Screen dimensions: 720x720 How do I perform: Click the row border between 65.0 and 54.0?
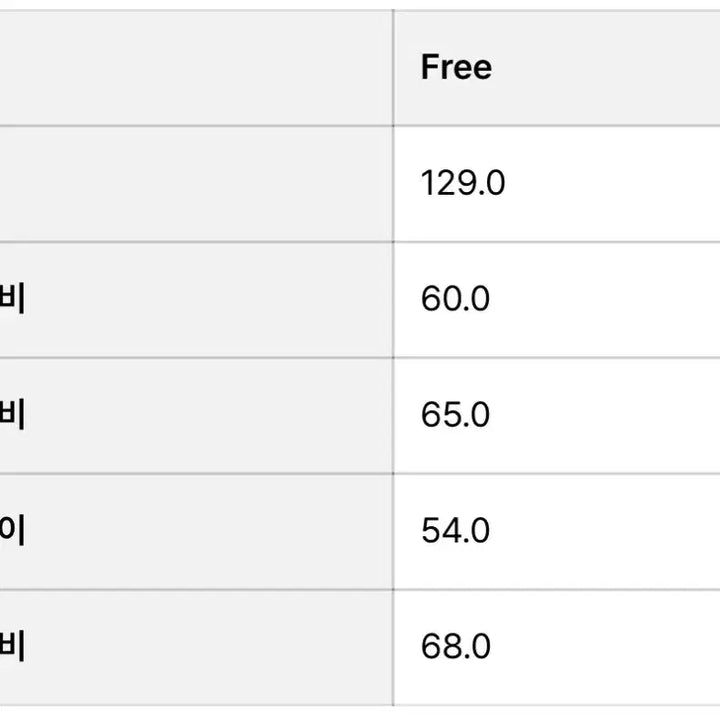pos(556,474)
